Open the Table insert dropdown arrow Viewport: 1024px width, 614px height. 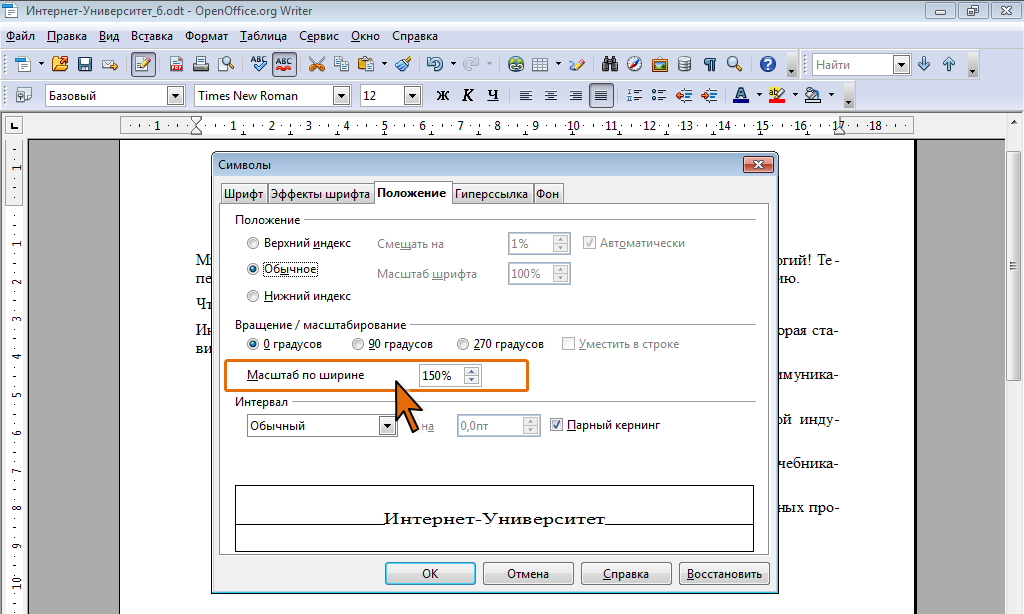[558, 64]
